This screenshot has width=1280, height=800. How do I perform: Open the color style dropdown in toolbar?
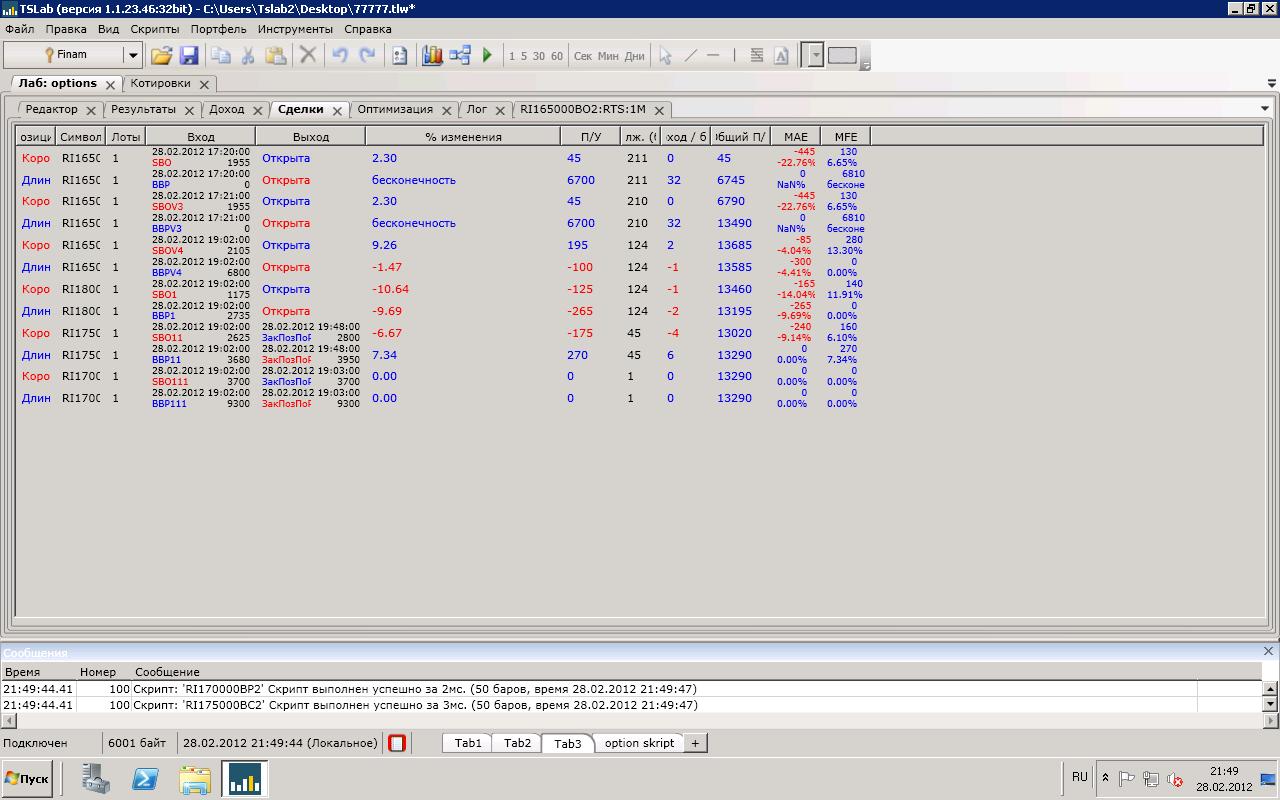click(815, 56)
